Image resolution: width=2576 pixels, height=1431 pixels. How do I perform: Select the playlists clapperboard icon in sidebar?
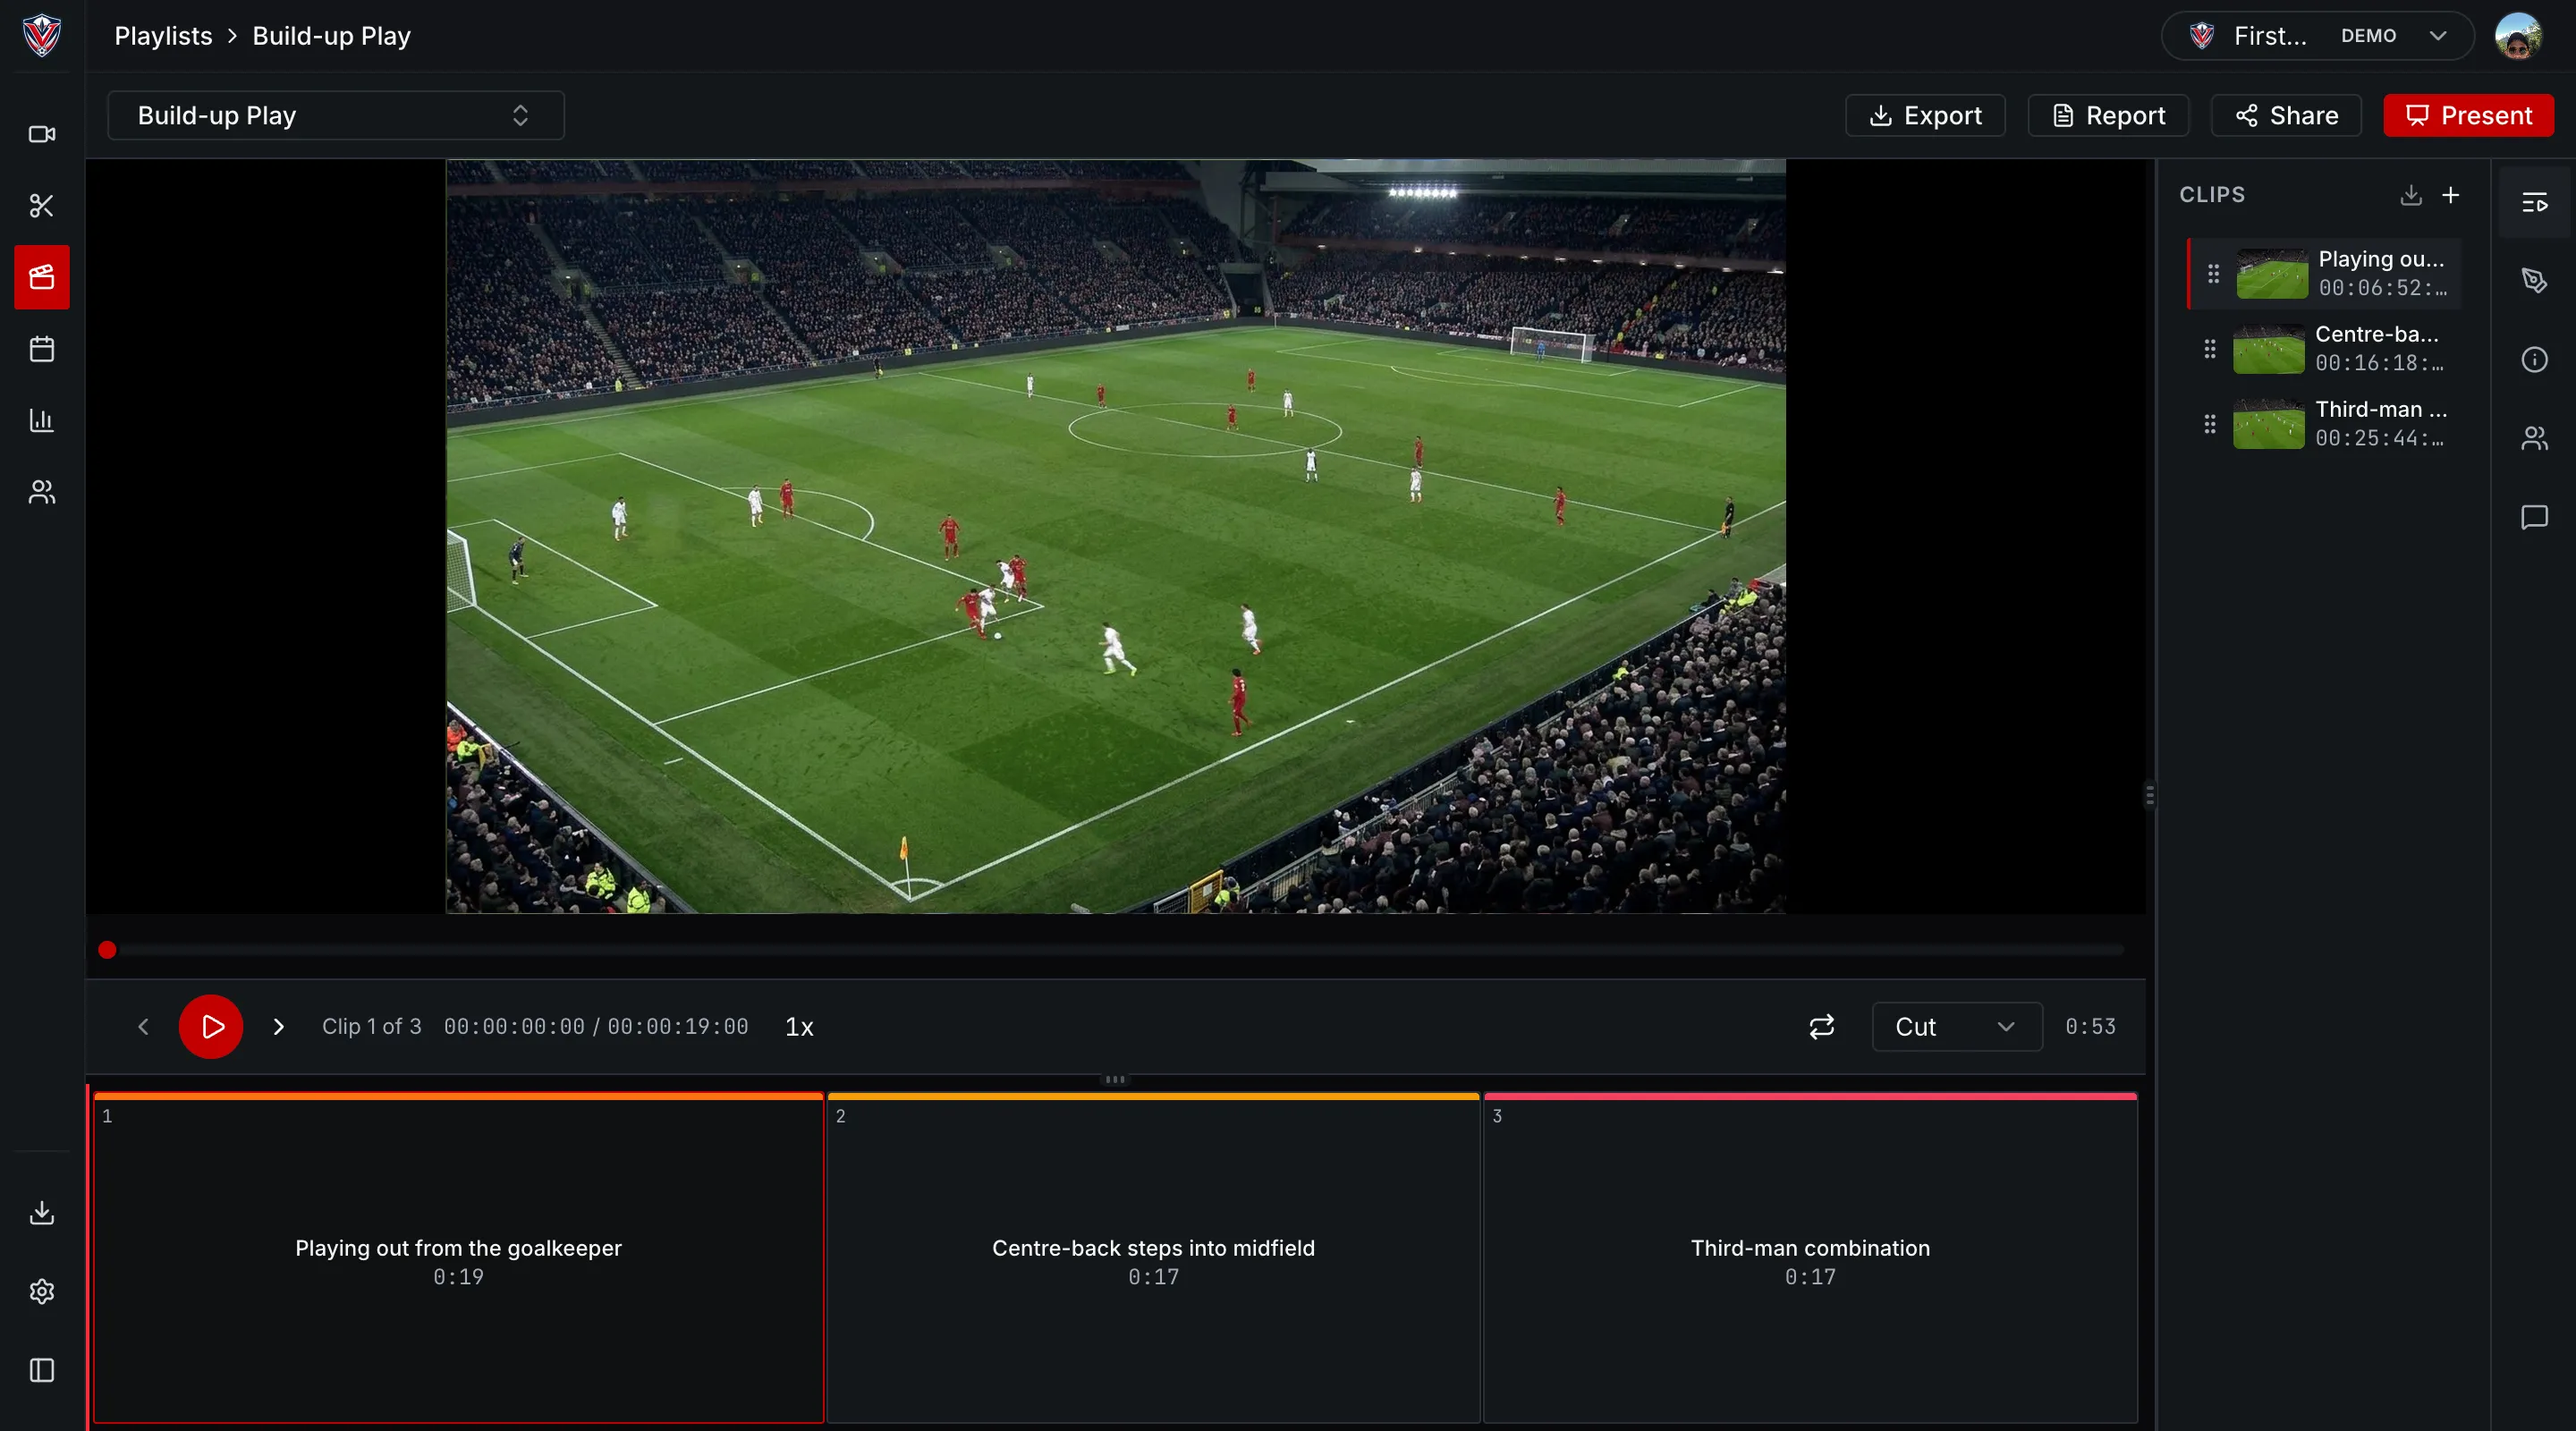coord(41,277)
